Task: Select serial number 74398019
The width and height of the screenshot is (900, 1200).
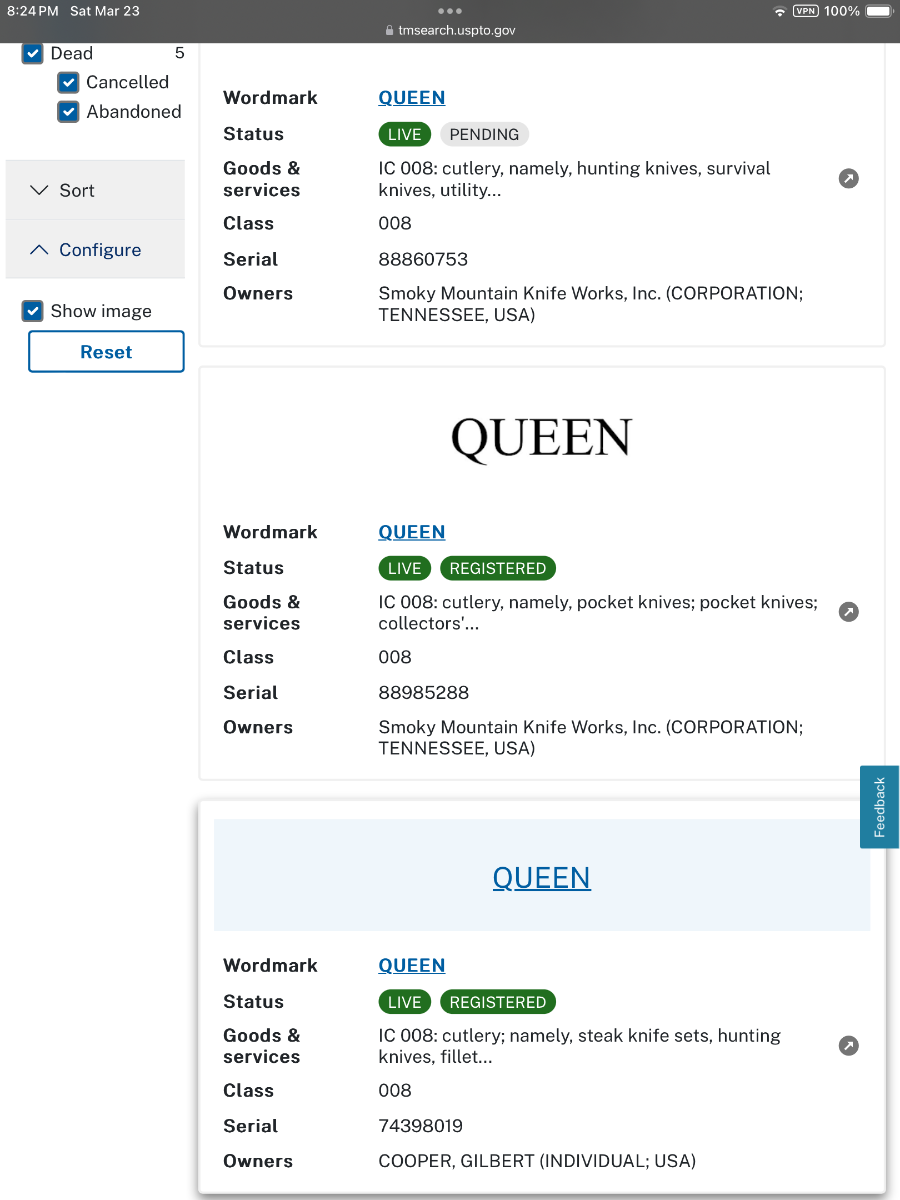Action: point(420,1126)
